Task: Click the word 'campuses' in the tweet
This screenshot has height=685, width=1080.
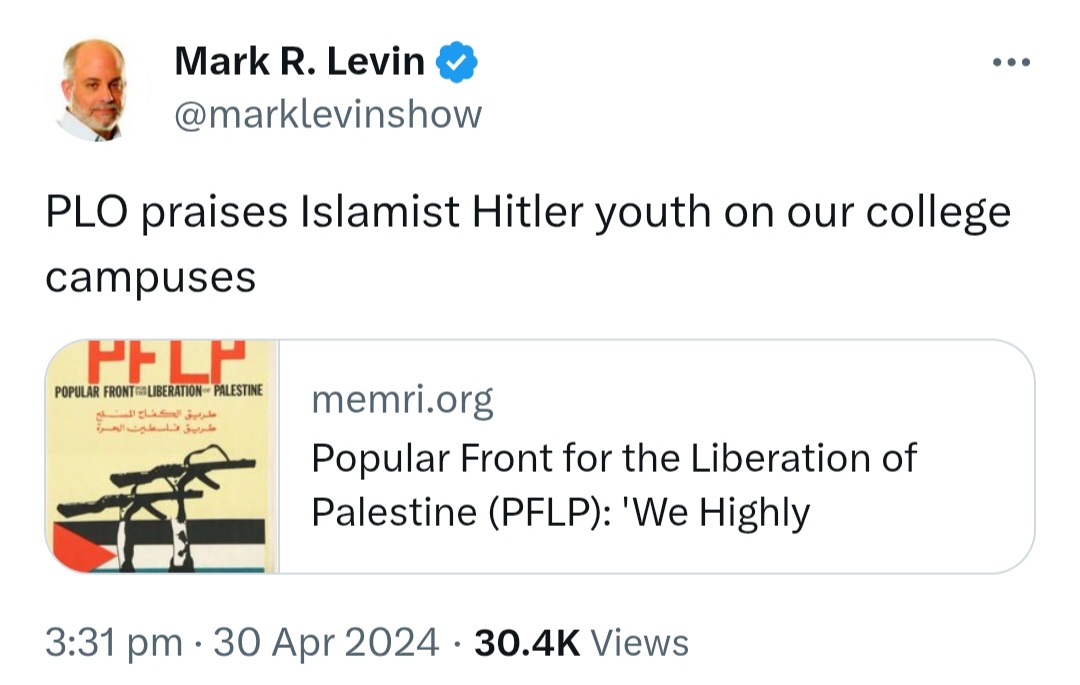Action: (151, 278)
